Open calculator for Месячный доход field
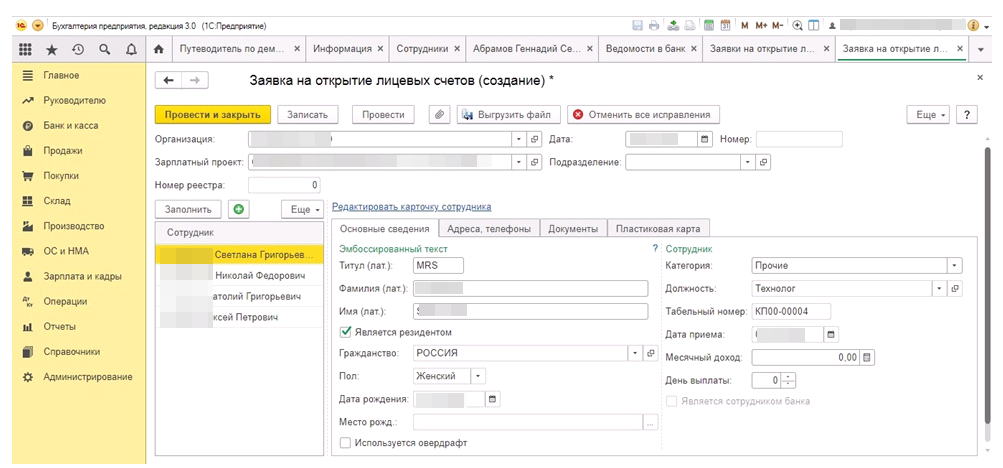Screen dimensions: 1003x468 pos(867,357)
